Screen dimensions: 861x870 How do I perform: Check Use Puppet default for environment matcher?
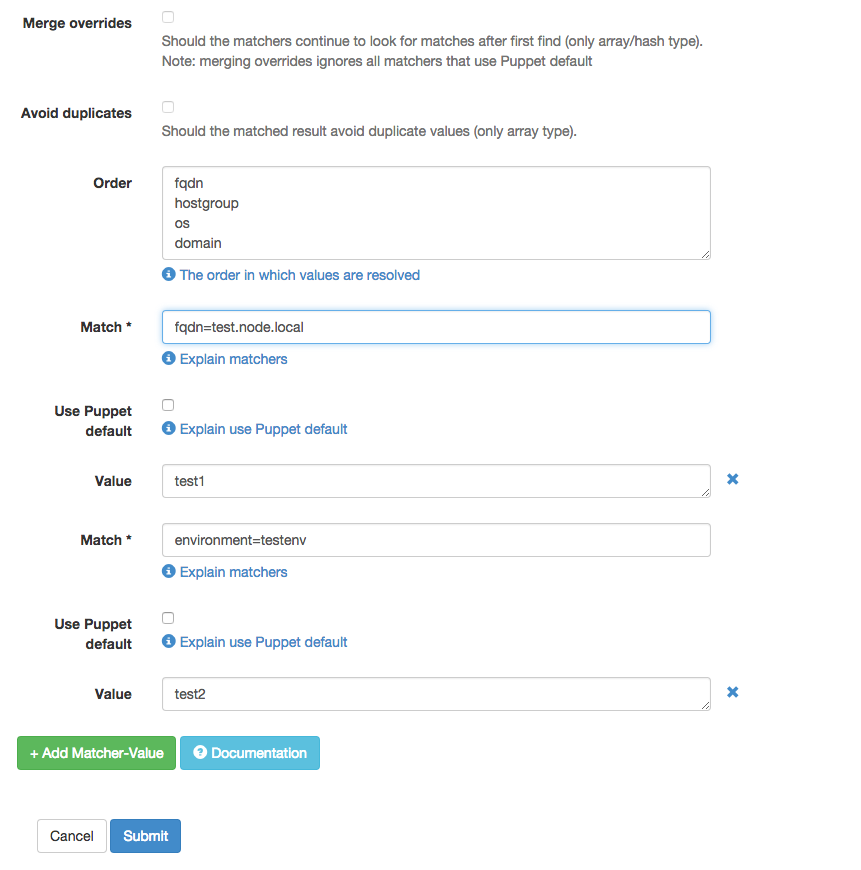[x=168, y=618]
